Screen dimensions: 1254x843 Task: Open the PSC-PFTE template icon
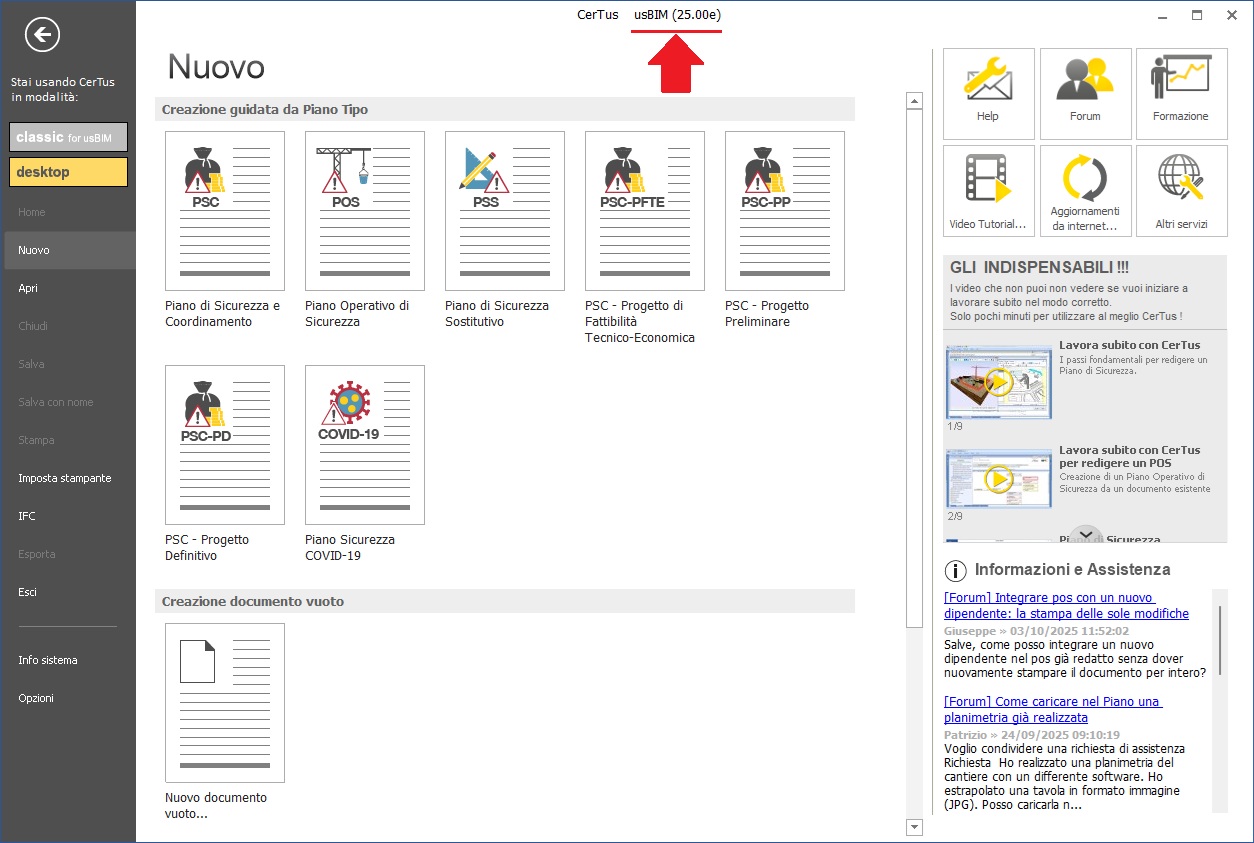pyautogui.click(x=645, y=211)
